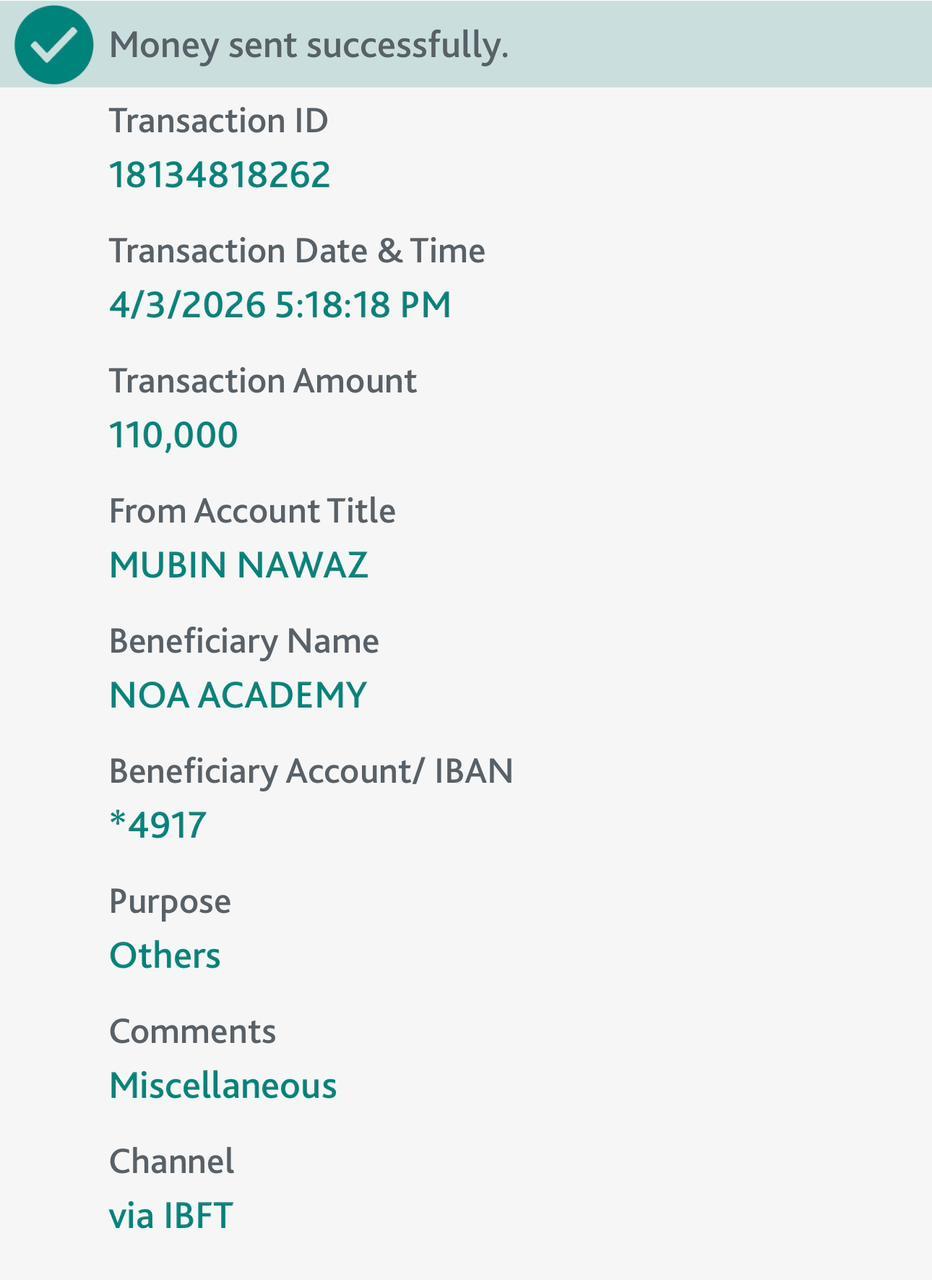This screenshot has height=1280, width=932.
Task: Select the Channel label
Action: tap(171, 1161)
